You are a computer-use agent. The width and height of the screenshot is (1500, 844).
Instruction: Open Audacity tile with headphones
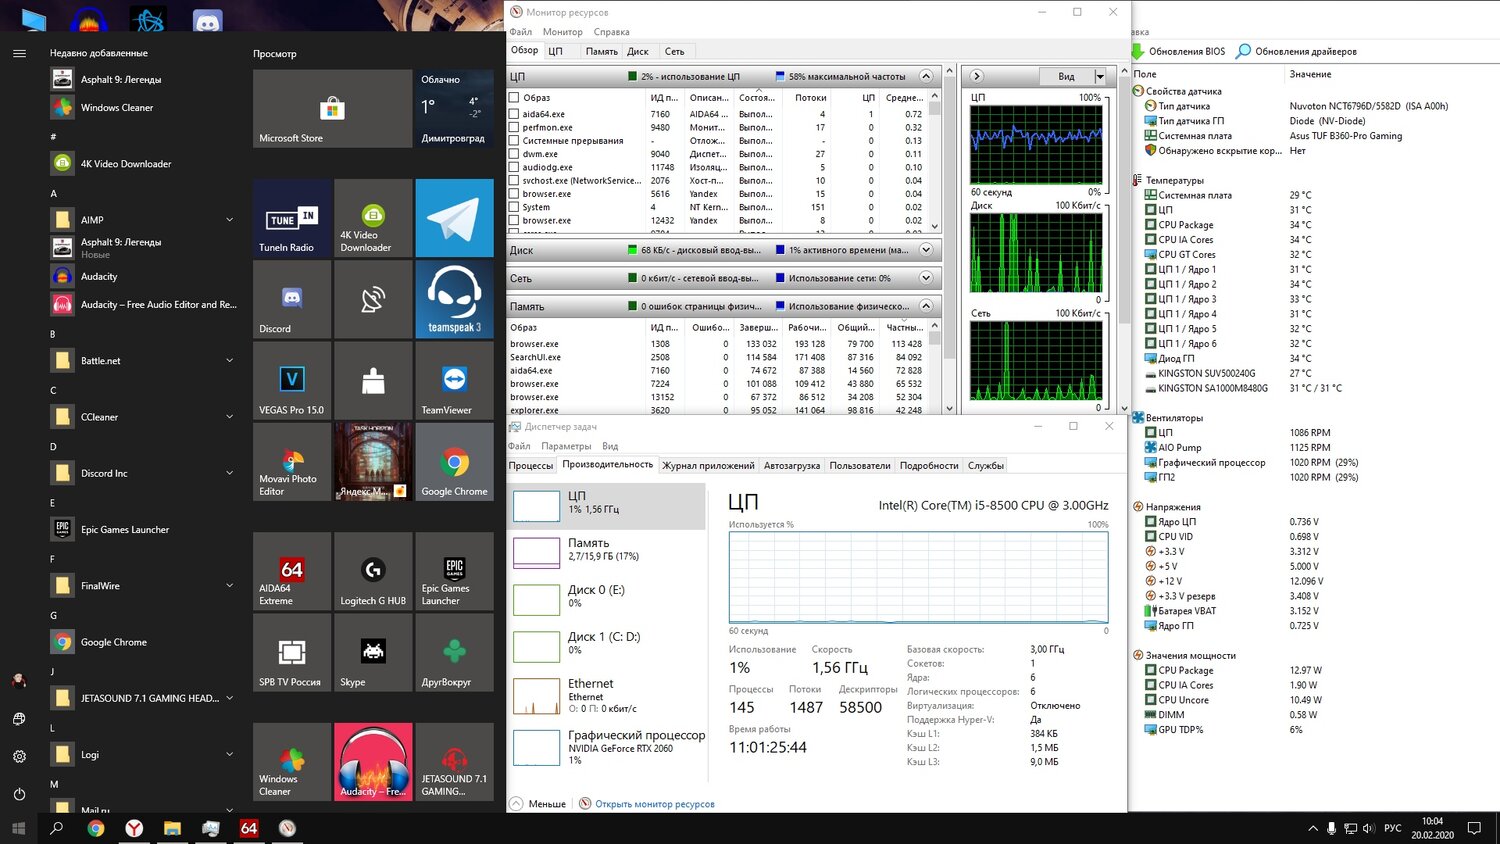[373, 762]
